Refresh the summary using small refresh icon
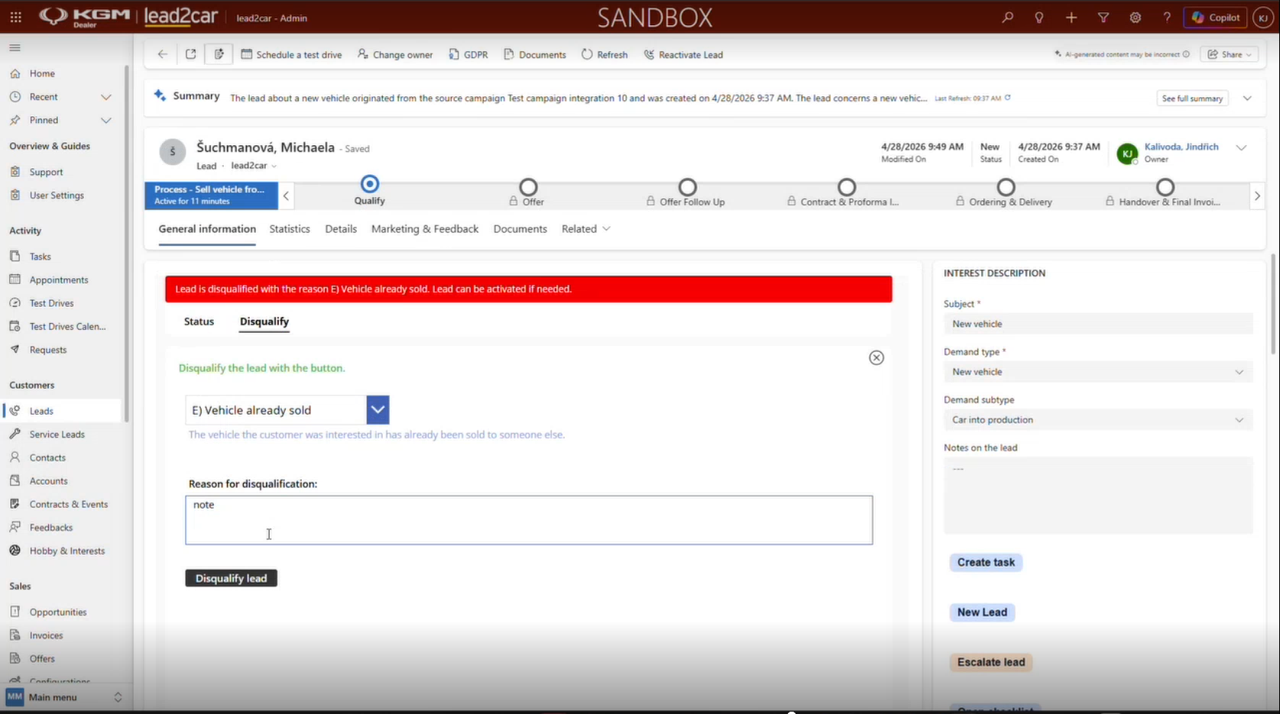The height and width of the screenshot is (714, 1280). pos(1008,98)
